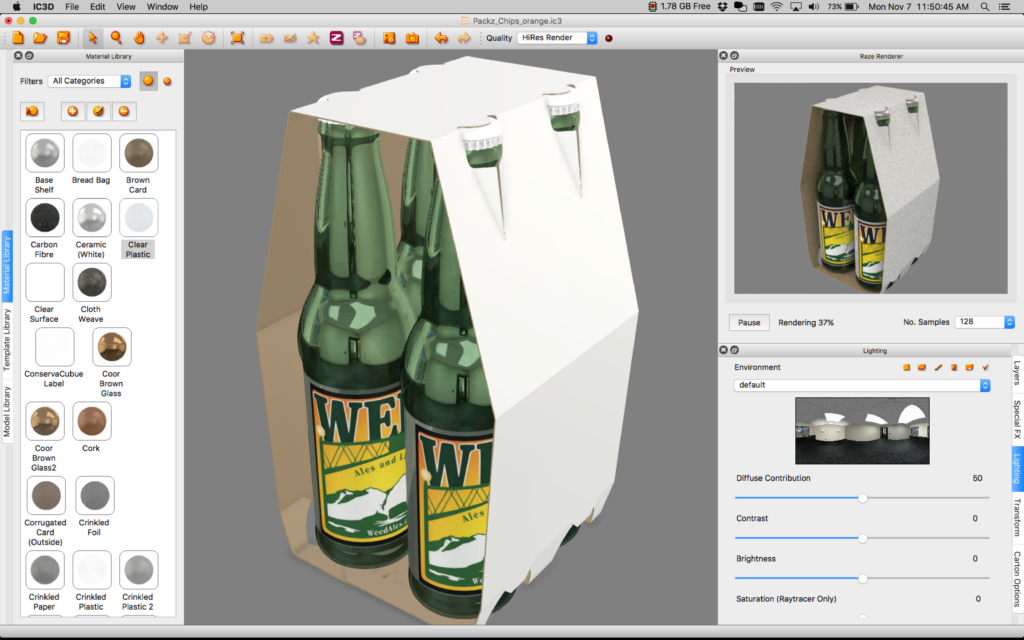Click the undo arrow in toolbar
Viewport: 1024px width, 640px height.
coord(441,38)
